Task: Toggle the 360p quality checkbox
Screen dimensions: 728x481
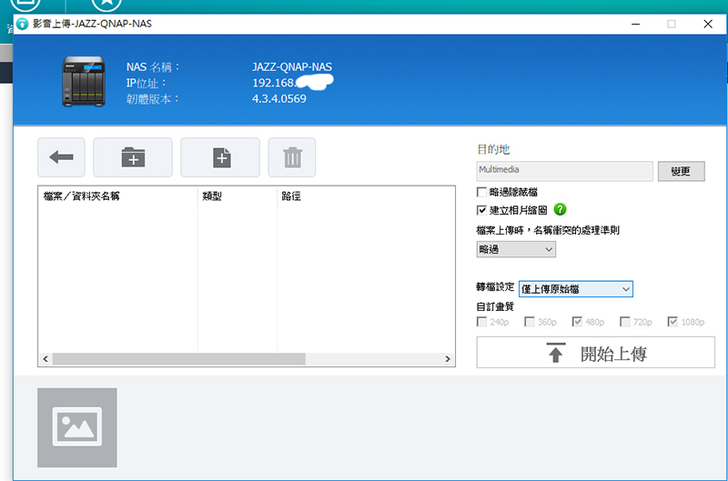Action: click(529, 322)
